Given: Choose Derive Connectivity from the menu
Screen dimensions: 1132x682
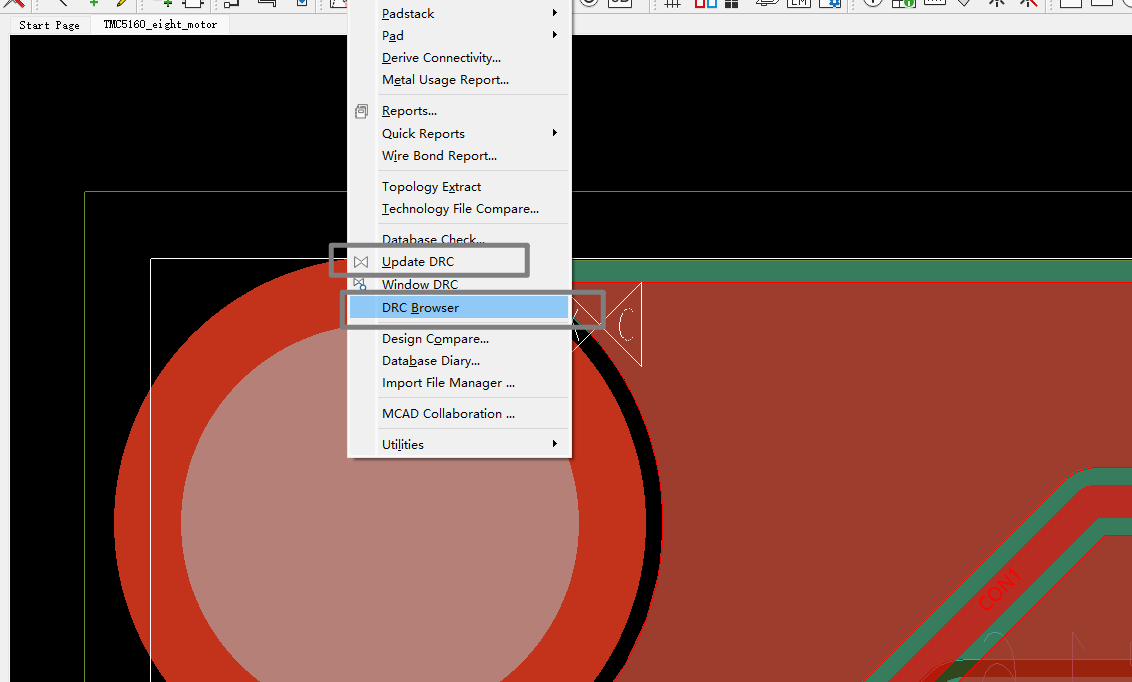Looking at the screenshot, I should (x=460, y=58).
